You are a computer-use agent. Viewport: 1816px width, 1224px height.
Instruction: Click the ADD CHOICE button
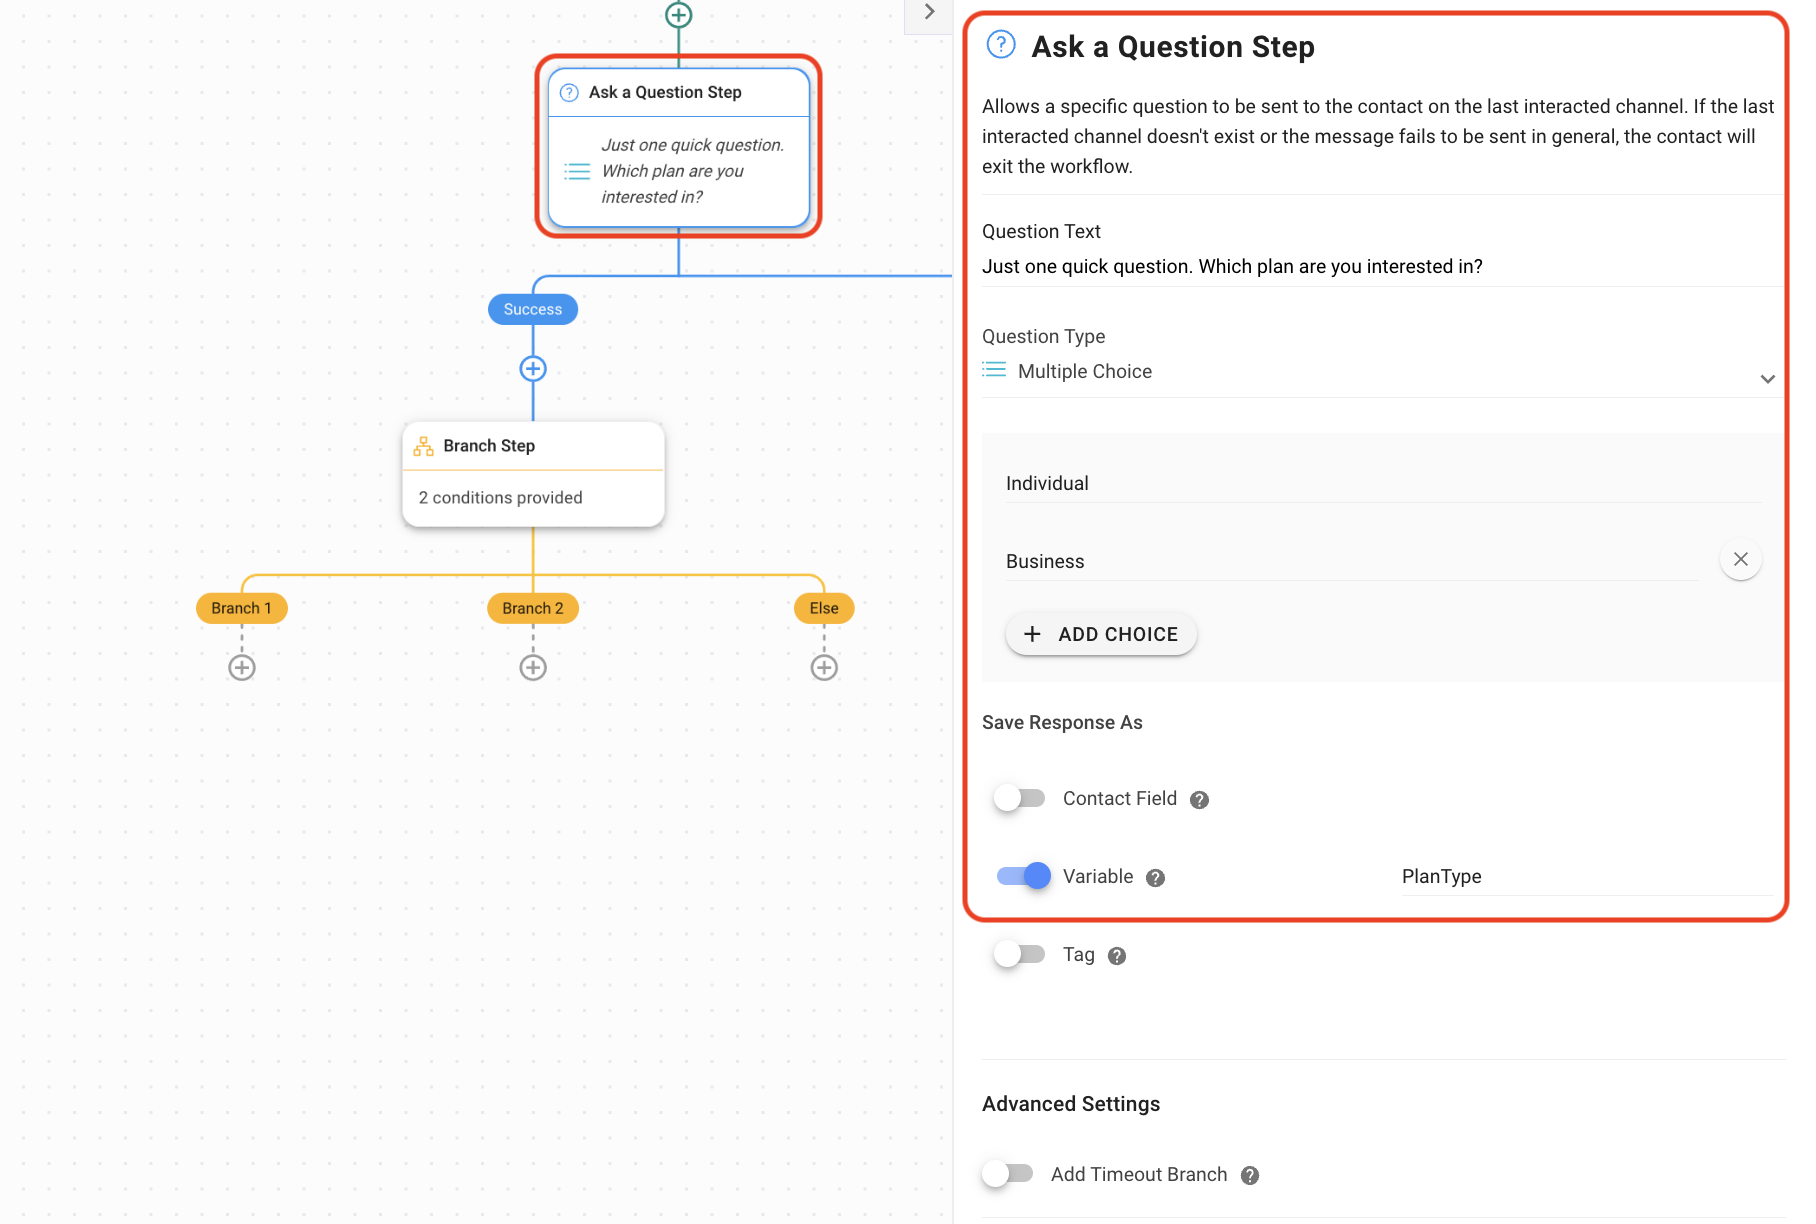1101,634
